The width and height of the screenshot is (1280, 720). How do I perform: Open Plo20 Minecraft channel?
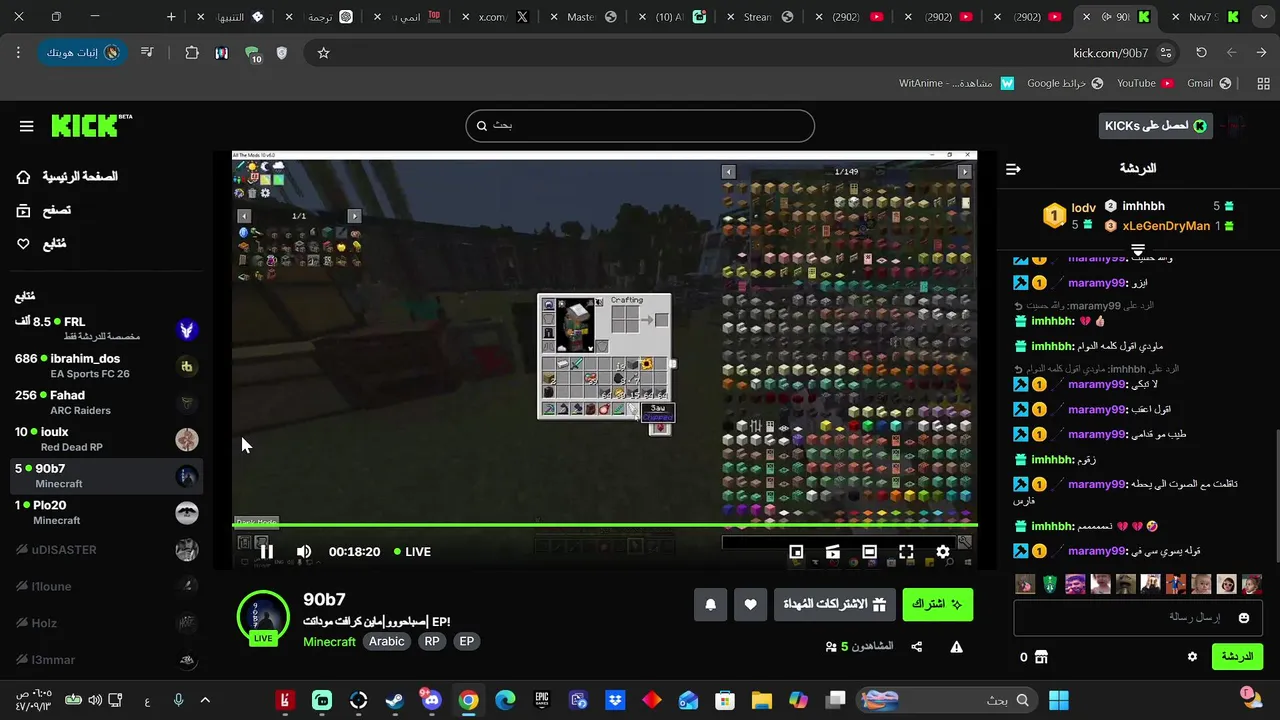click(107, 512)
